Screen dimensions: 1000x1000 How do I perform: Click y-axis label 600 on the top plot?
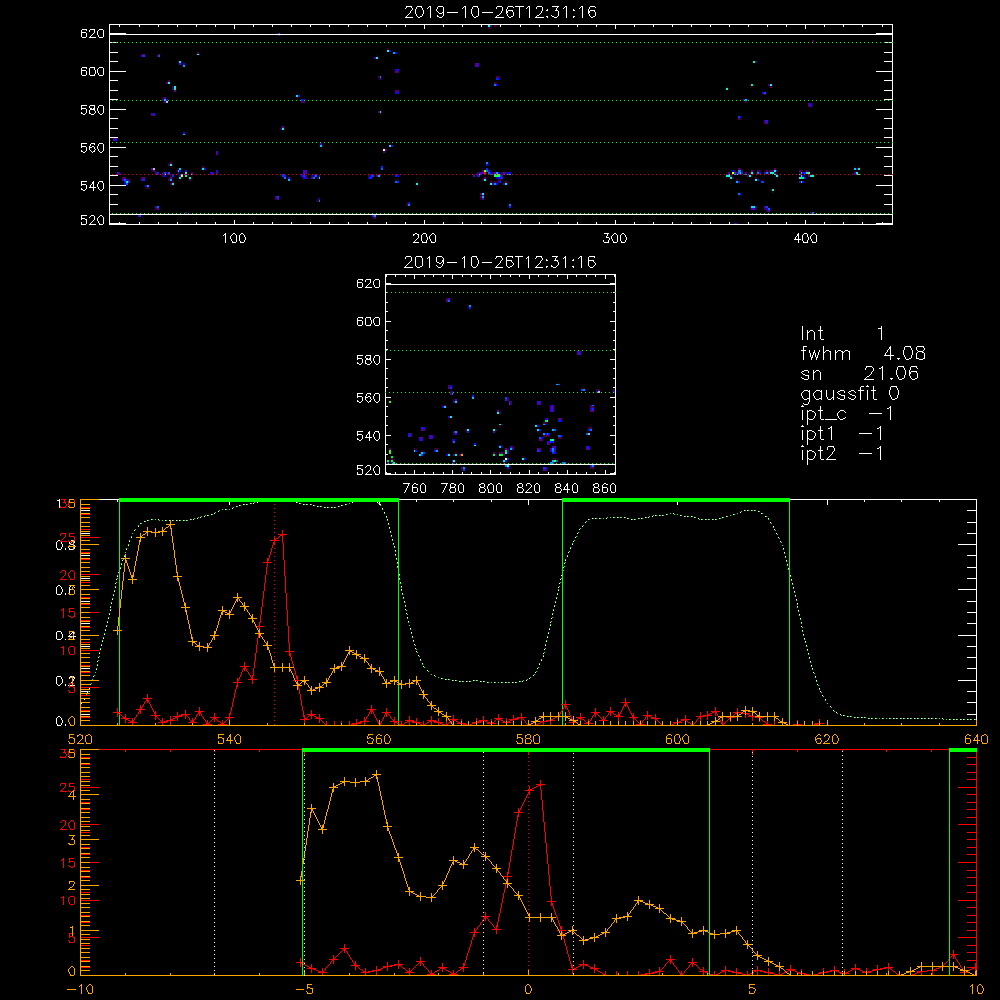[x=92, y=71]
